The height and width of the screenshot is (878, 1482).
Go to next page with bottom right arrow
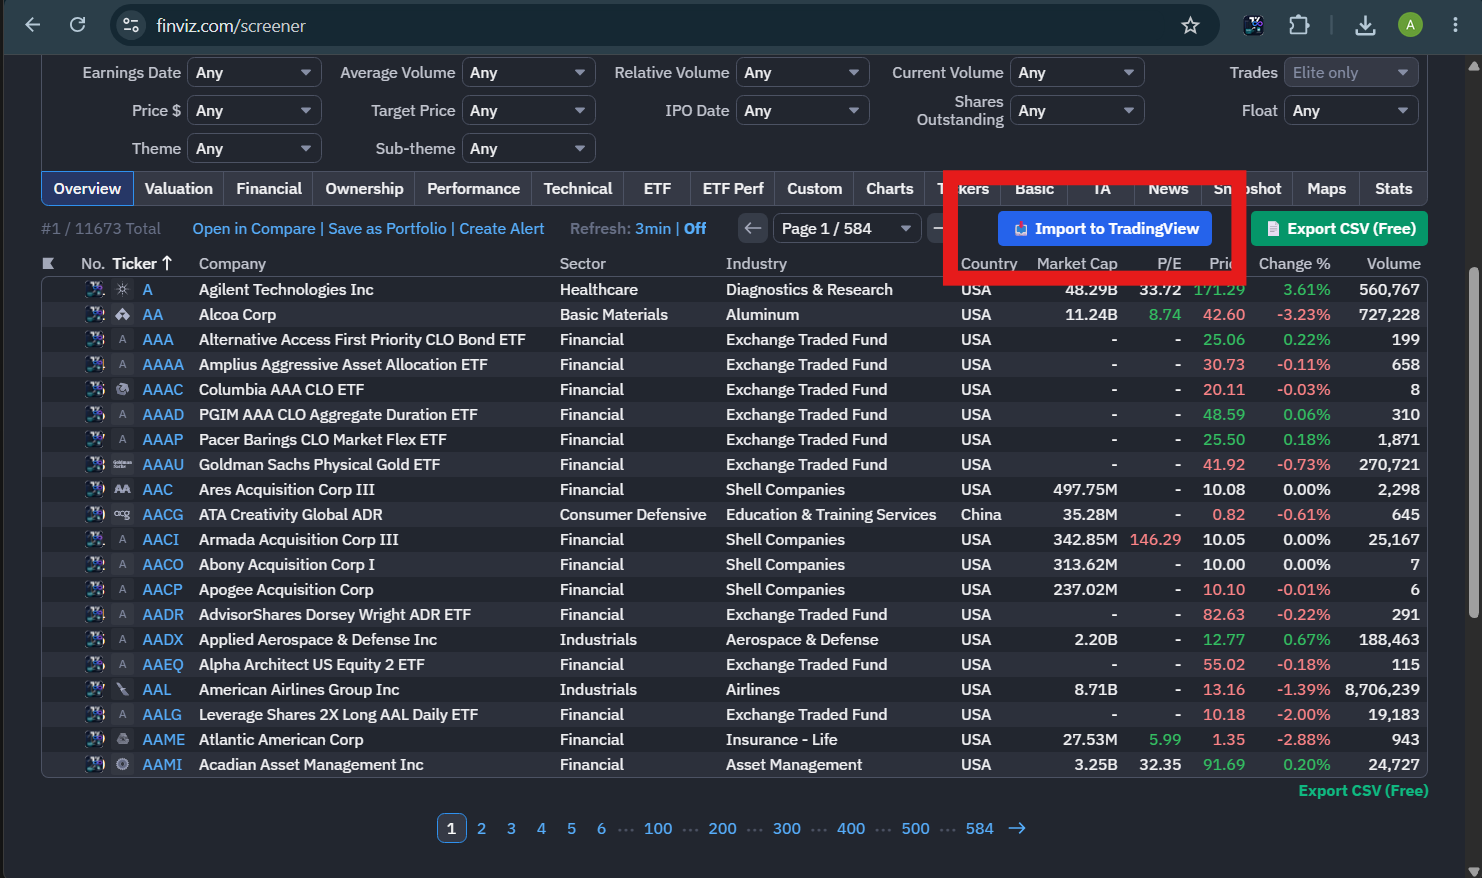tap(1017, 828)
